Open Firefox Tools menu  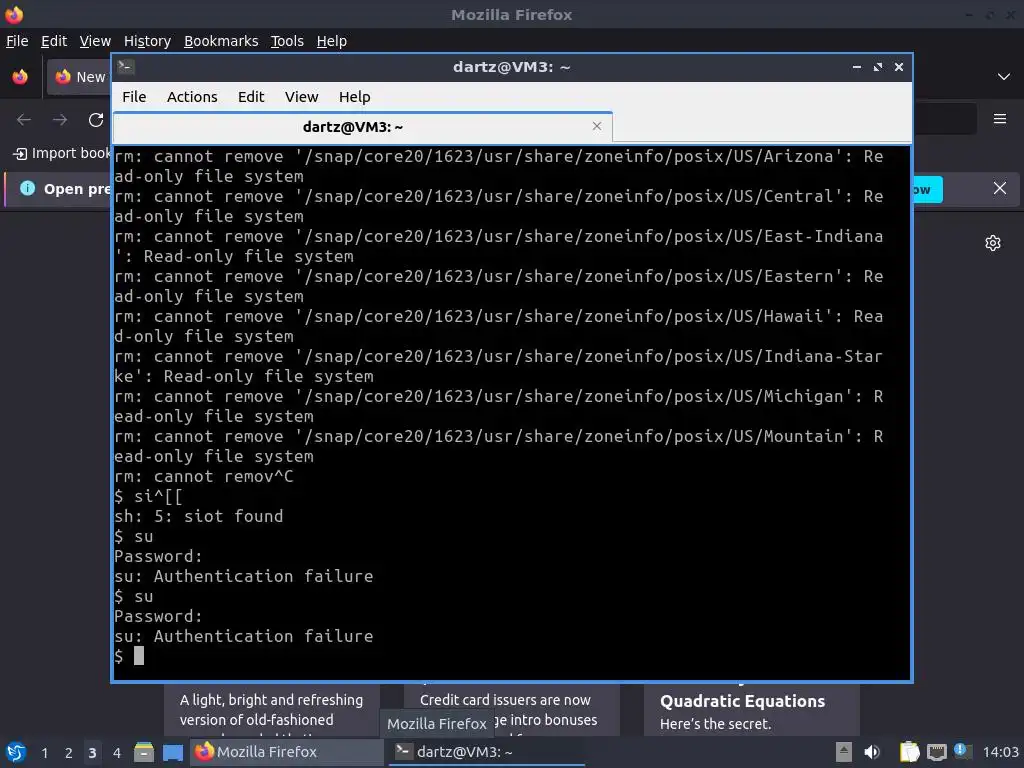[x=287, y=41]
